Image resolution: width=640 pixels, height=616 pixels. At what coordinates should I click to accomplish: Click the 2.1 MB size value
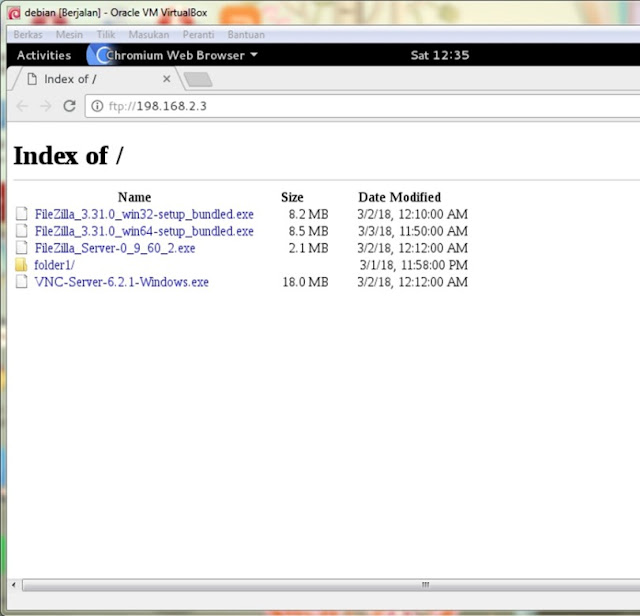click(x=308, y=248)
